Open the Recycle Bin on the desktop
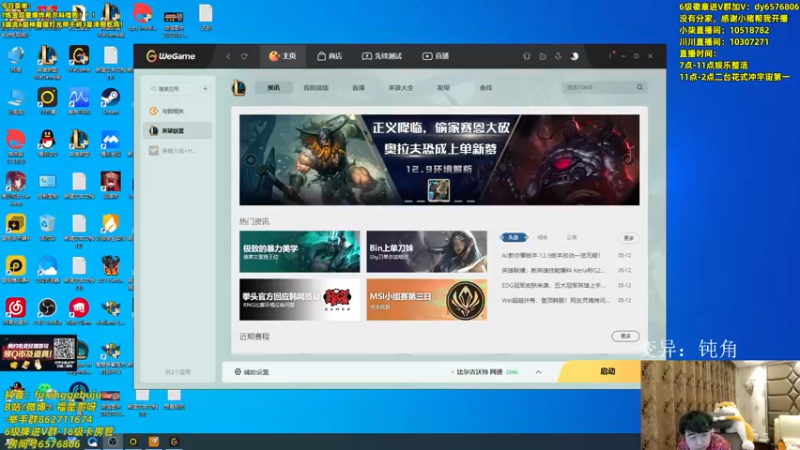This screenshot has height=450, width=800. (x=47, y=227)
